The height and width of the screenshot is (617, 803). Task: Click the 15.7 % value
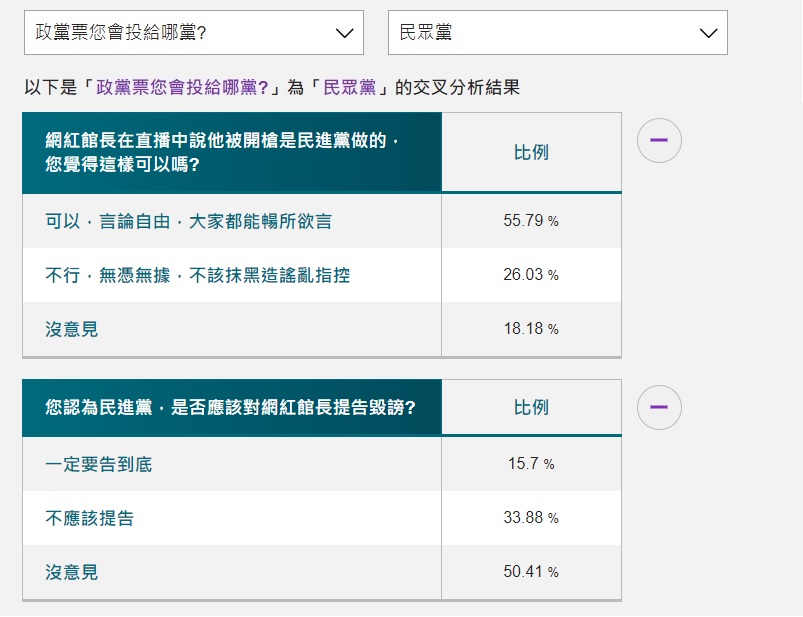click(x=531, y=463)
